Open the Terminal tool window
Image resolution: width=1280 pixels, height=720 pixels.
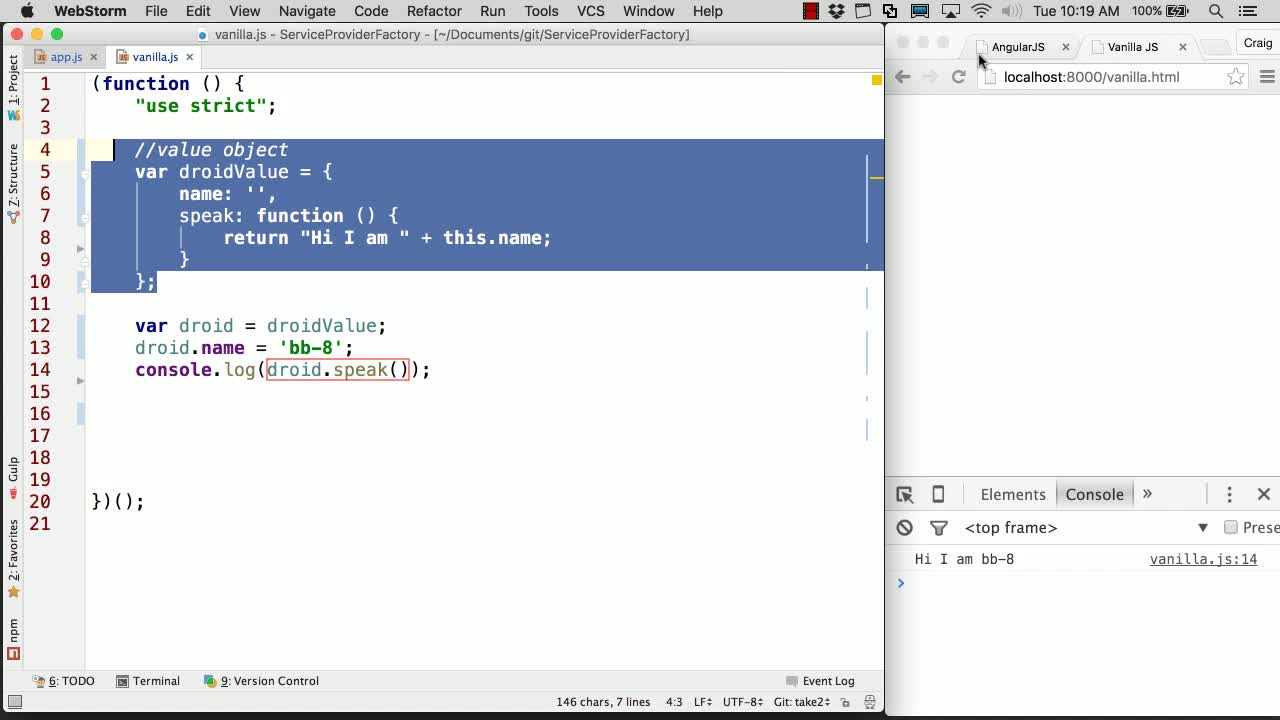pos(148,681)
